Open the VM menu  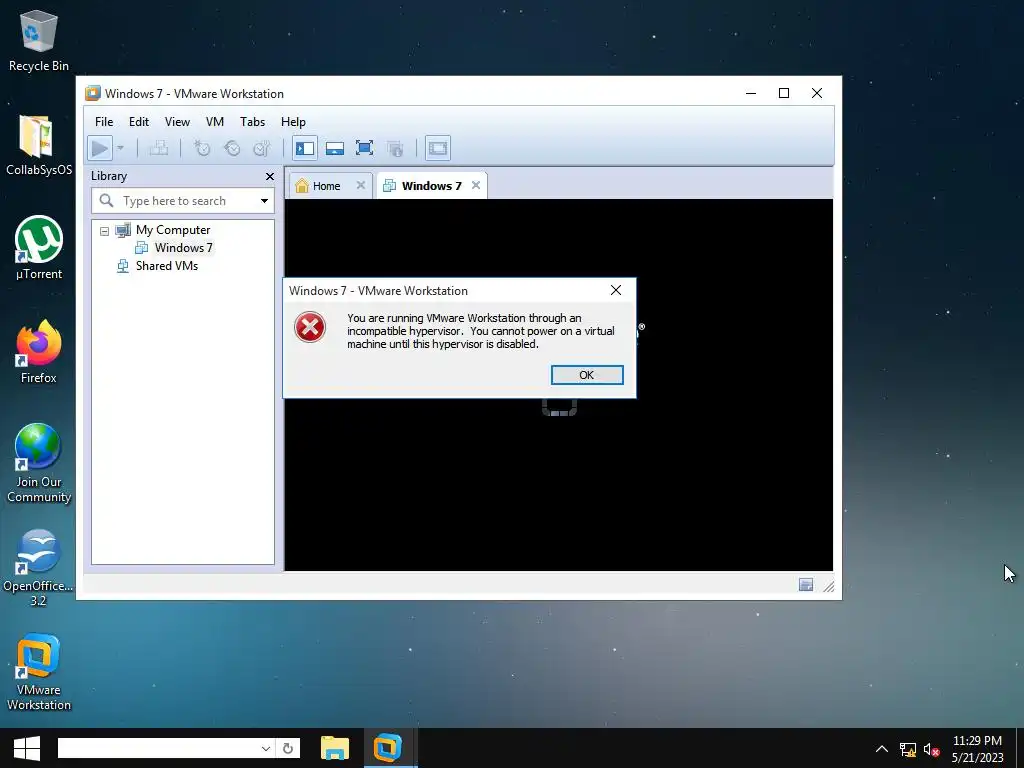click(215, 121)
